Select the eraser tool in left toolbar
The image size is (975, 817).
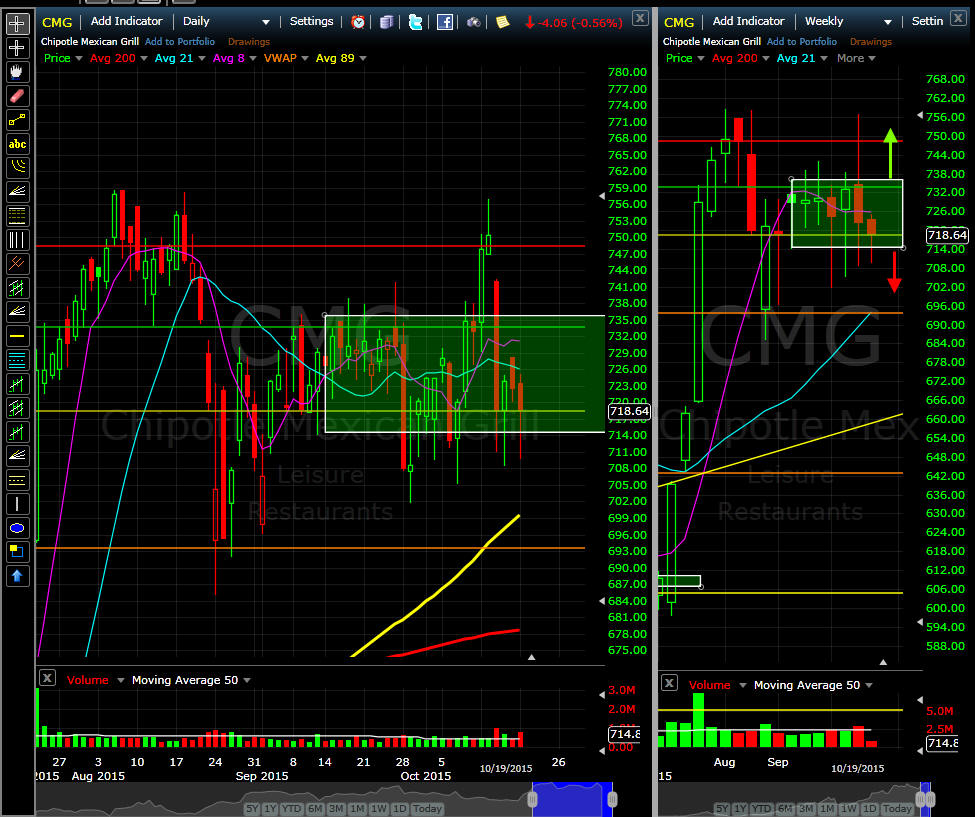[x=18, y=96]
